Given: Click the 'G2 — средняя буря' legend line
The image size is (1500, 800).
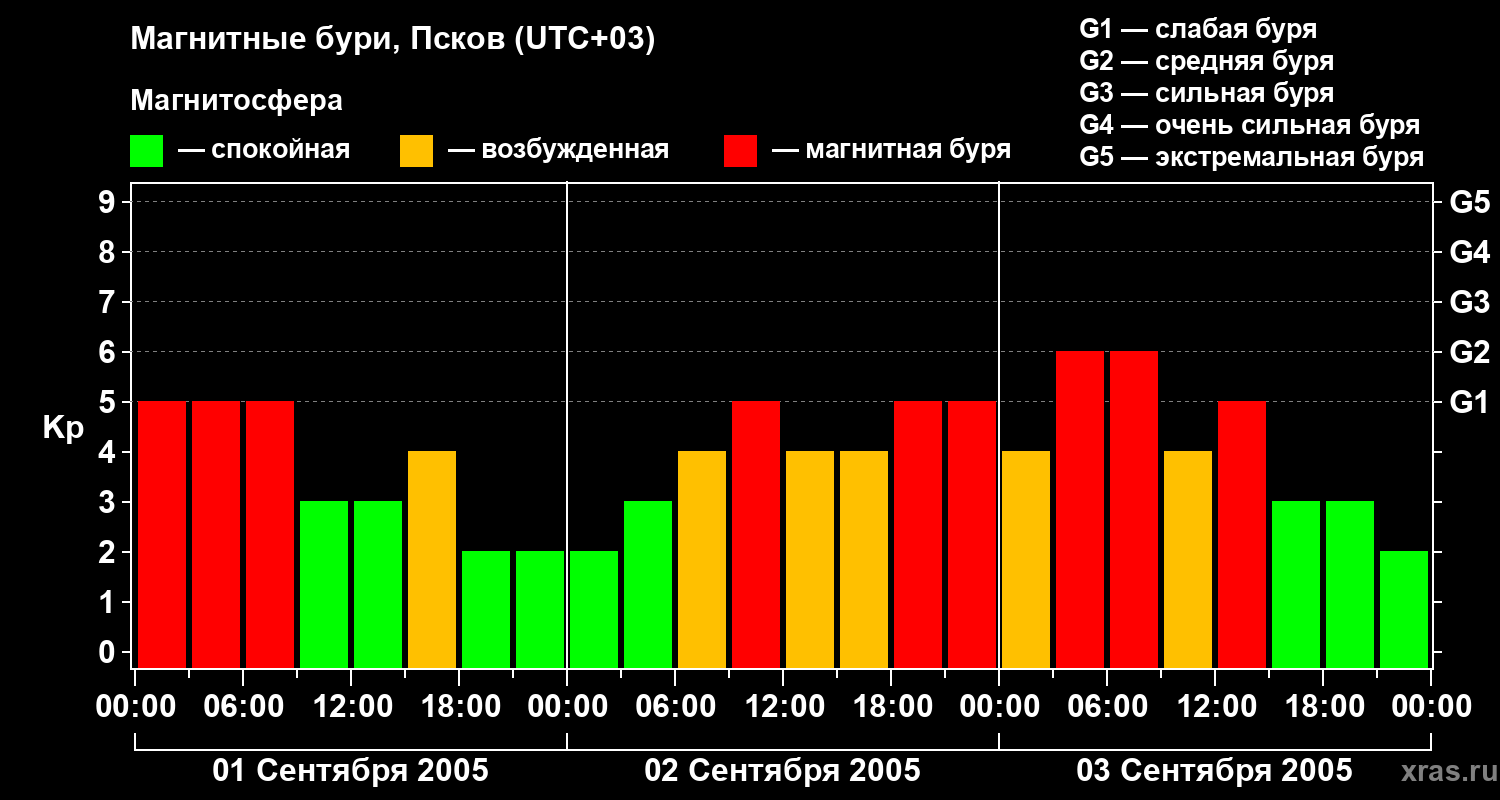Looking at the screenshot, I should click(1206, 61).
